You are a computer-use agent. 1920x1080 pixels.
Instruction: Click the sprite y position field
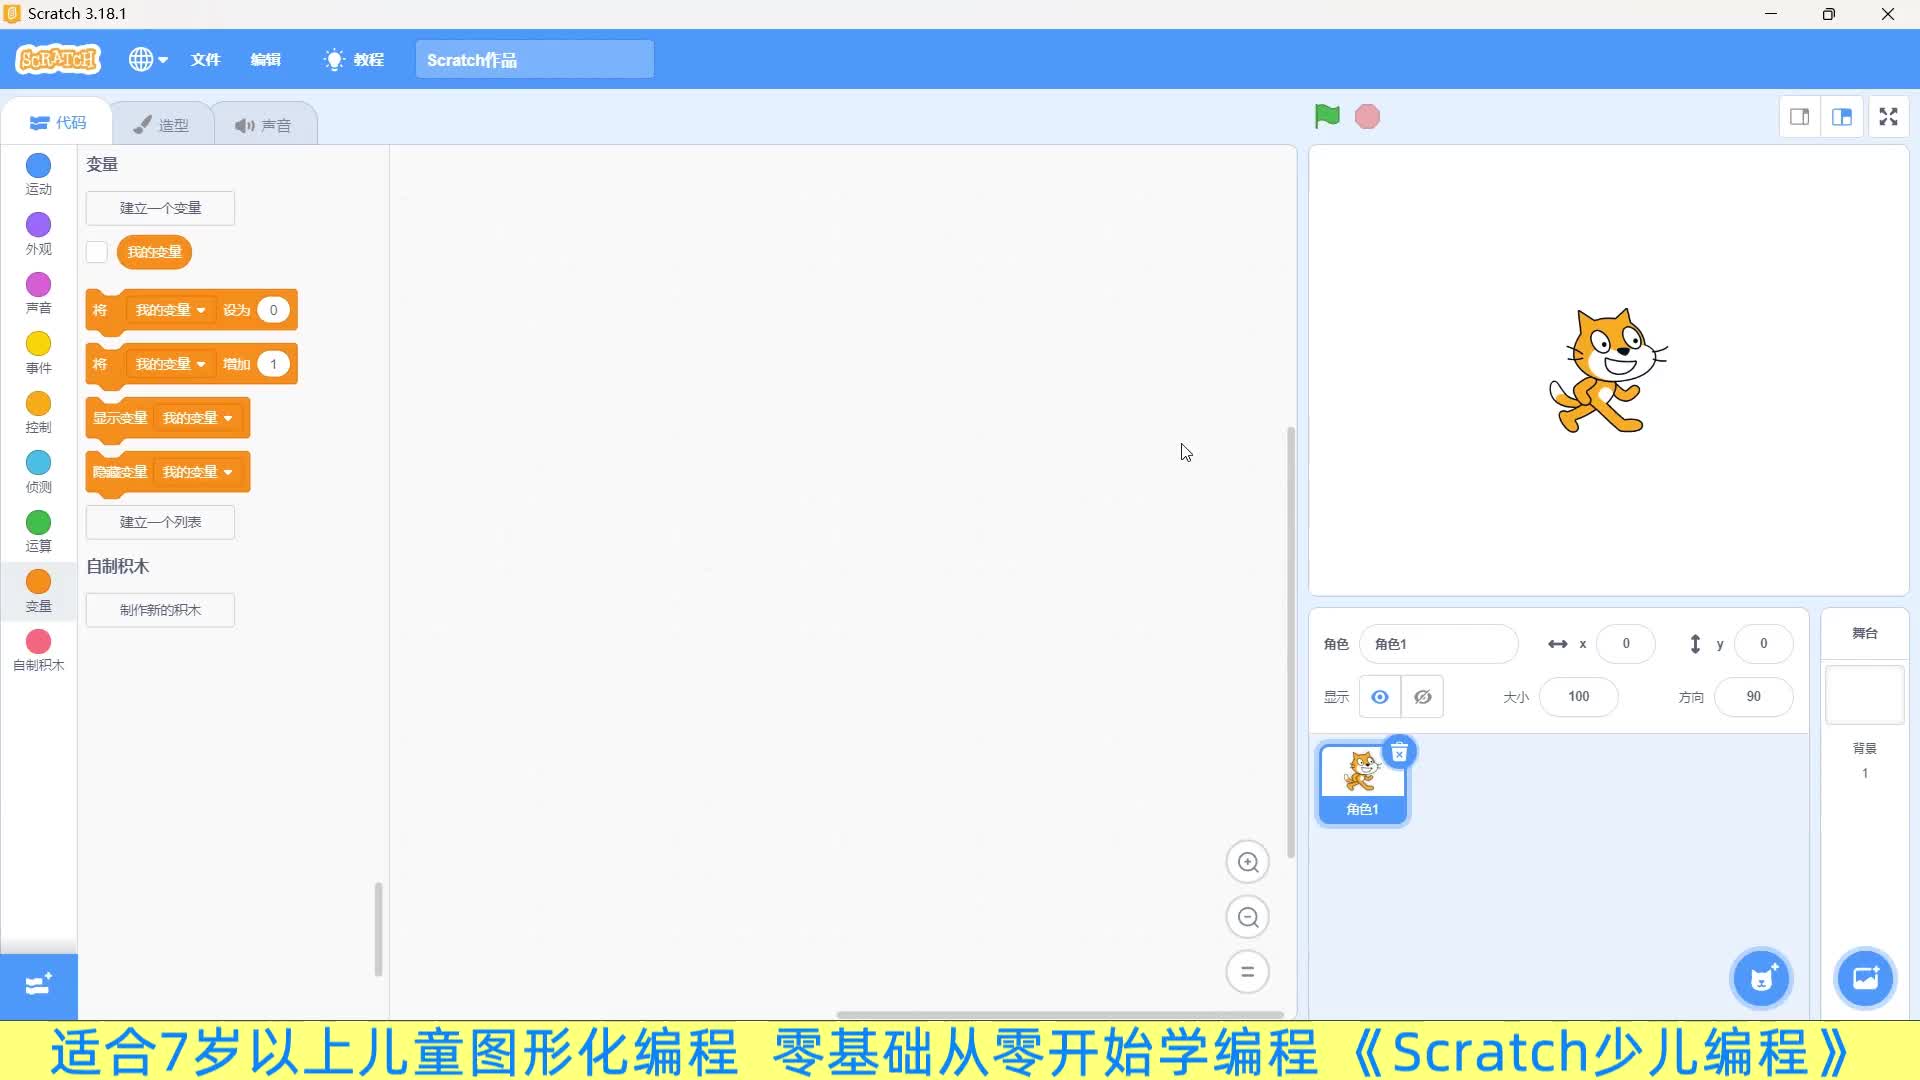(x=1763, y=644)
